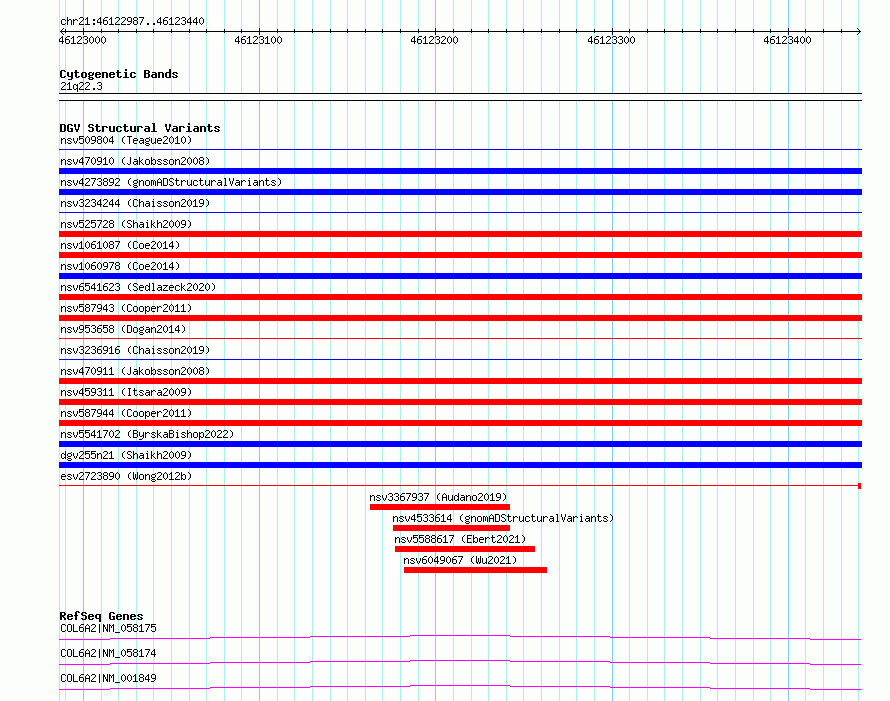This screenshot has height=701, width=890.
Task: Select nsv4533614 (gnomADStructuralVariants) short variant label
Action: 503,518
